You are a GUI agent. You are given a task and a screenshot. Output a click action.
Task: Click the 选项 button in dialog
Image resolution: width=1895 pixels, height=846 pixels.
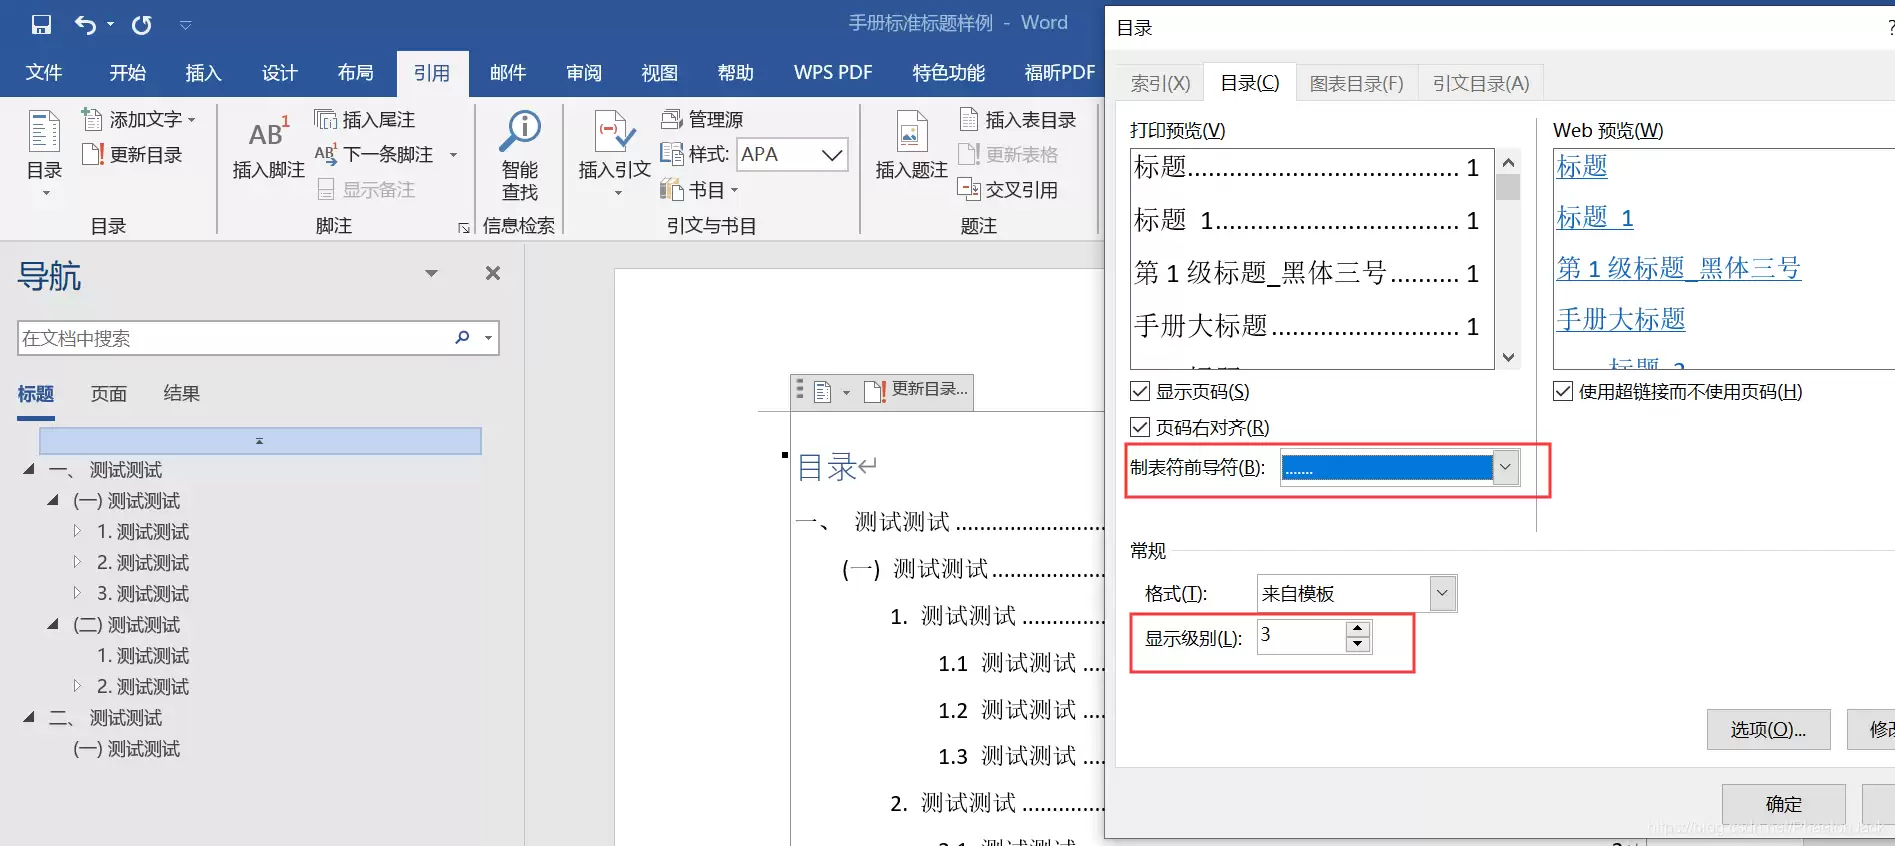(x=1767, y=730)
